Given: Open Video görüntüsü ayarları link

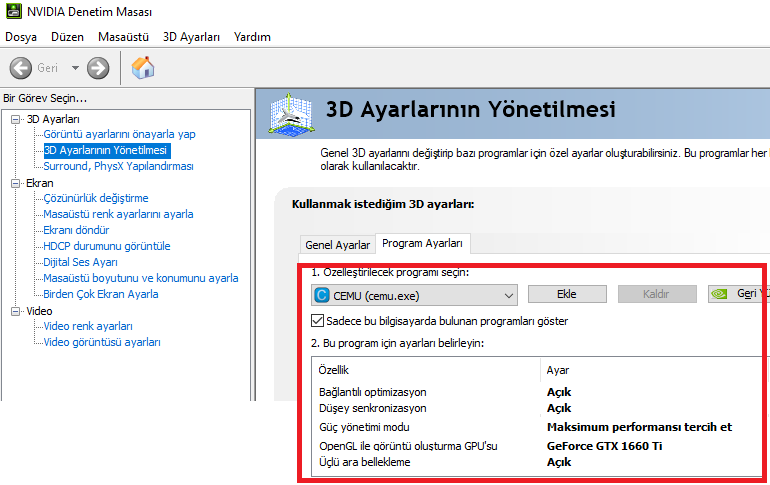Looking at the screenshot, I should 102,342.
